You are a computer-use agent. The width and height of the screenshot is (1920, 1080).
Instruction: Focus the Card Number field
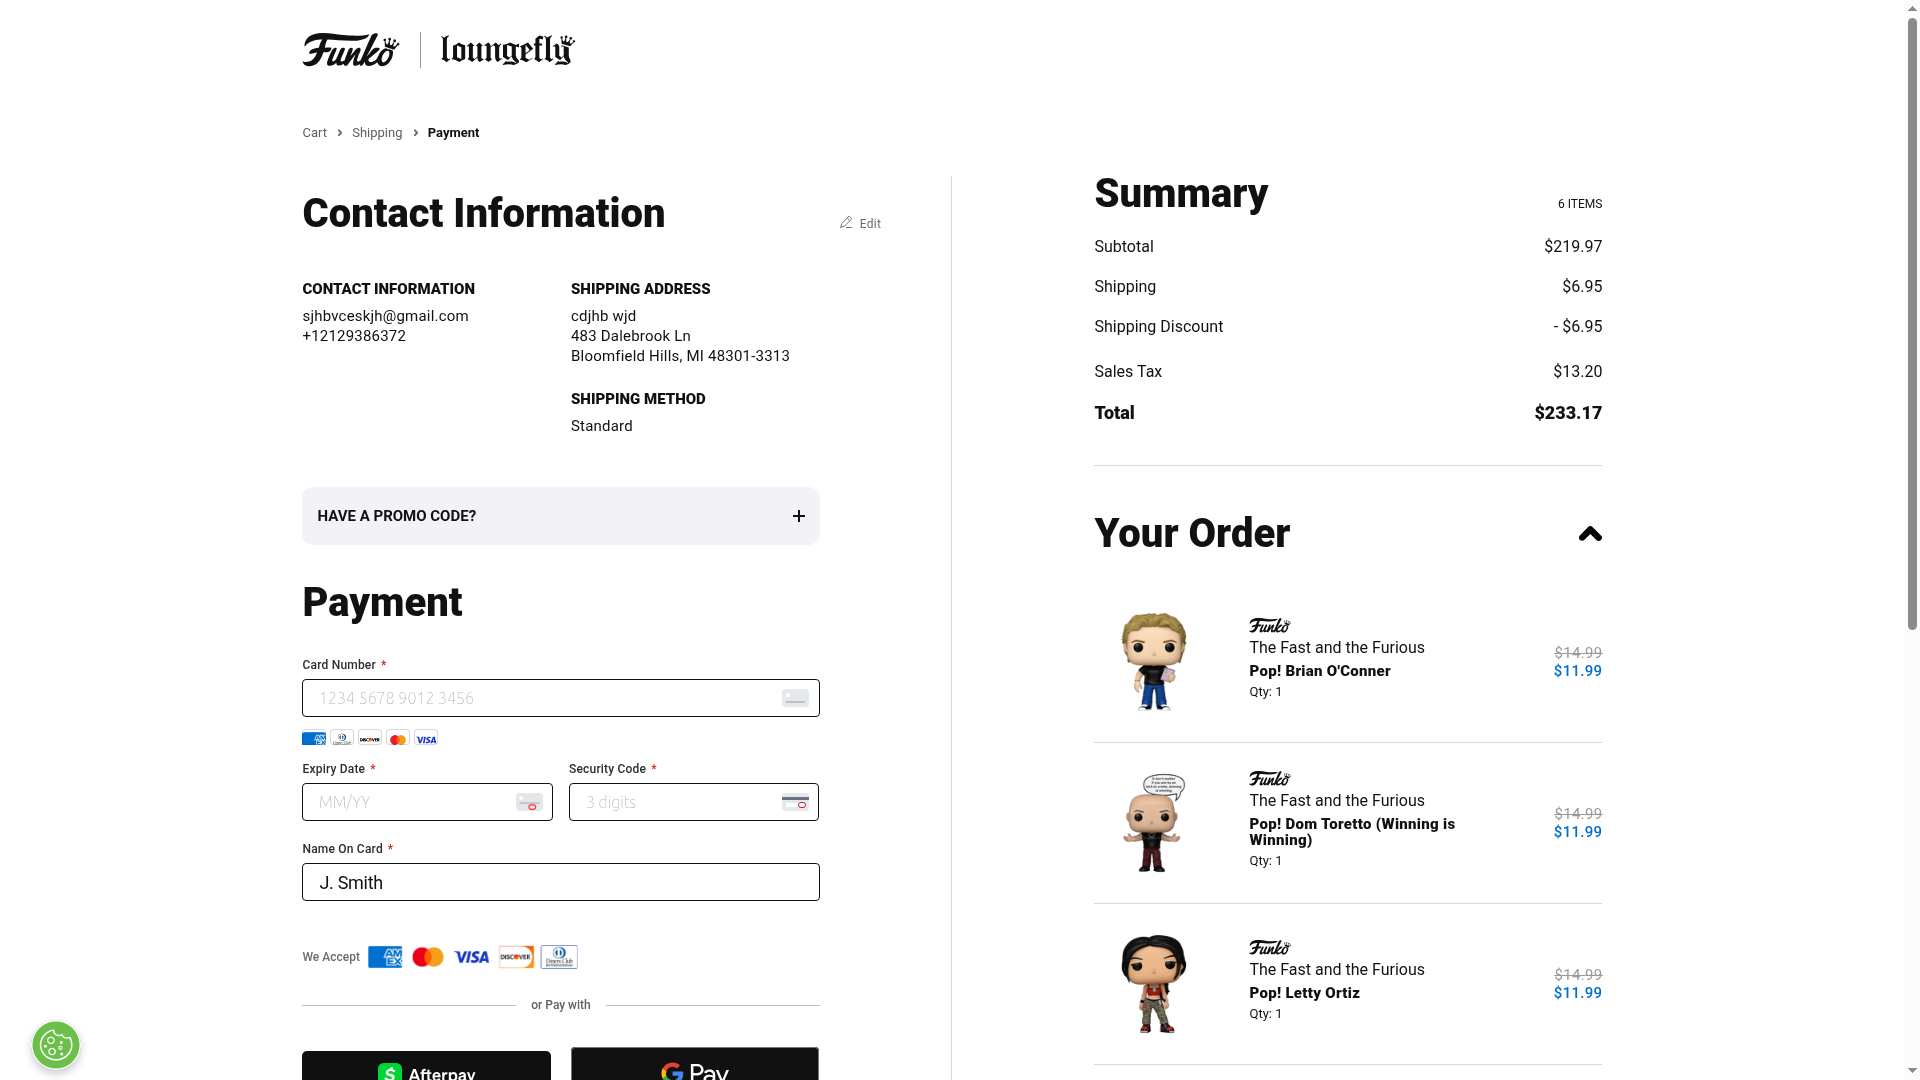[x=540, y=698]
